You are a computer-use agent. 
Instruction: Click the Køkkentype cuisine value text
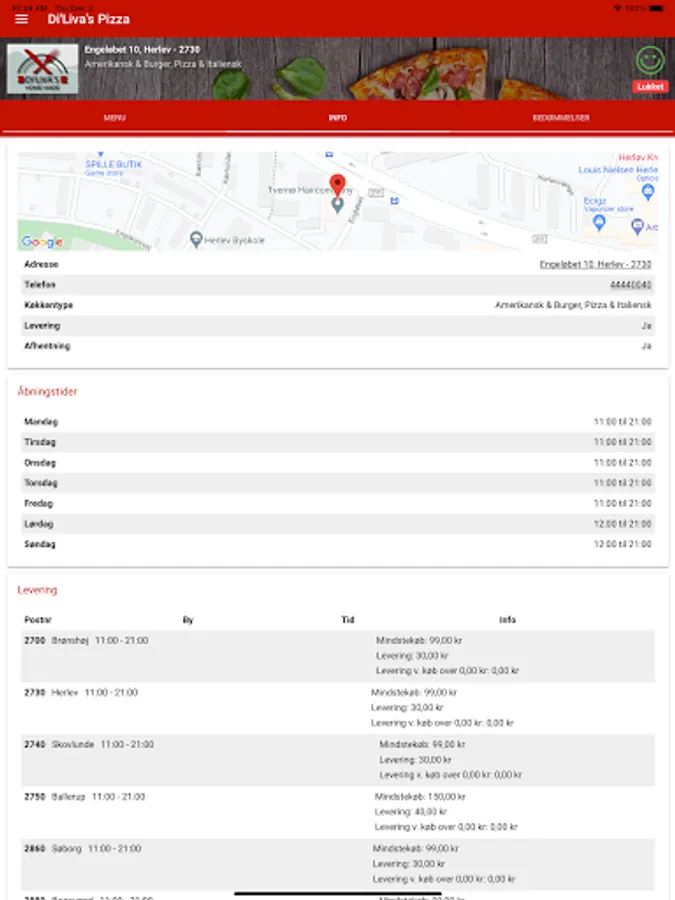(x=573, y=305)
